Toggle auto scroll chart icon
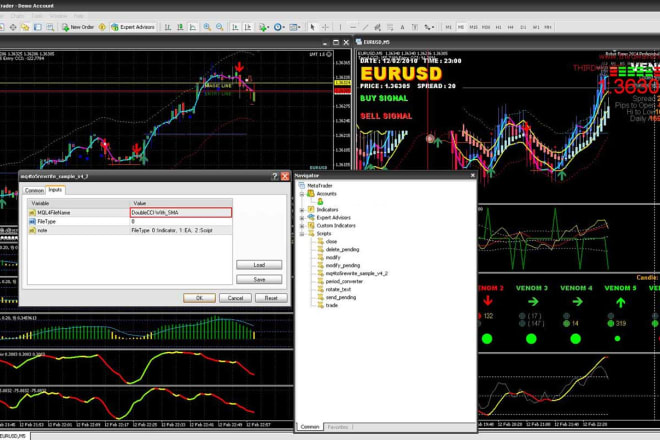This screenshot has width=660, height=440. click(x=235, y=27)
